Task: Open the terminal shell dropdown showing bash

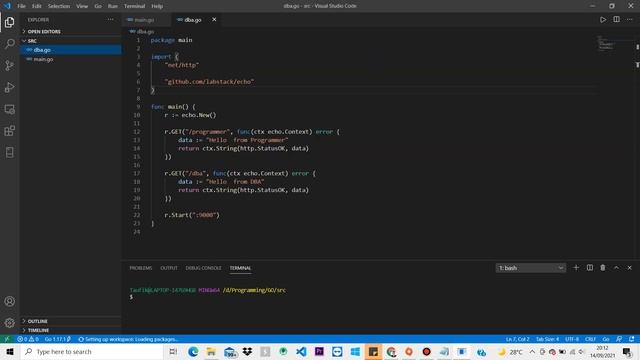Action: pyautogui.click(x=531, y=268)
